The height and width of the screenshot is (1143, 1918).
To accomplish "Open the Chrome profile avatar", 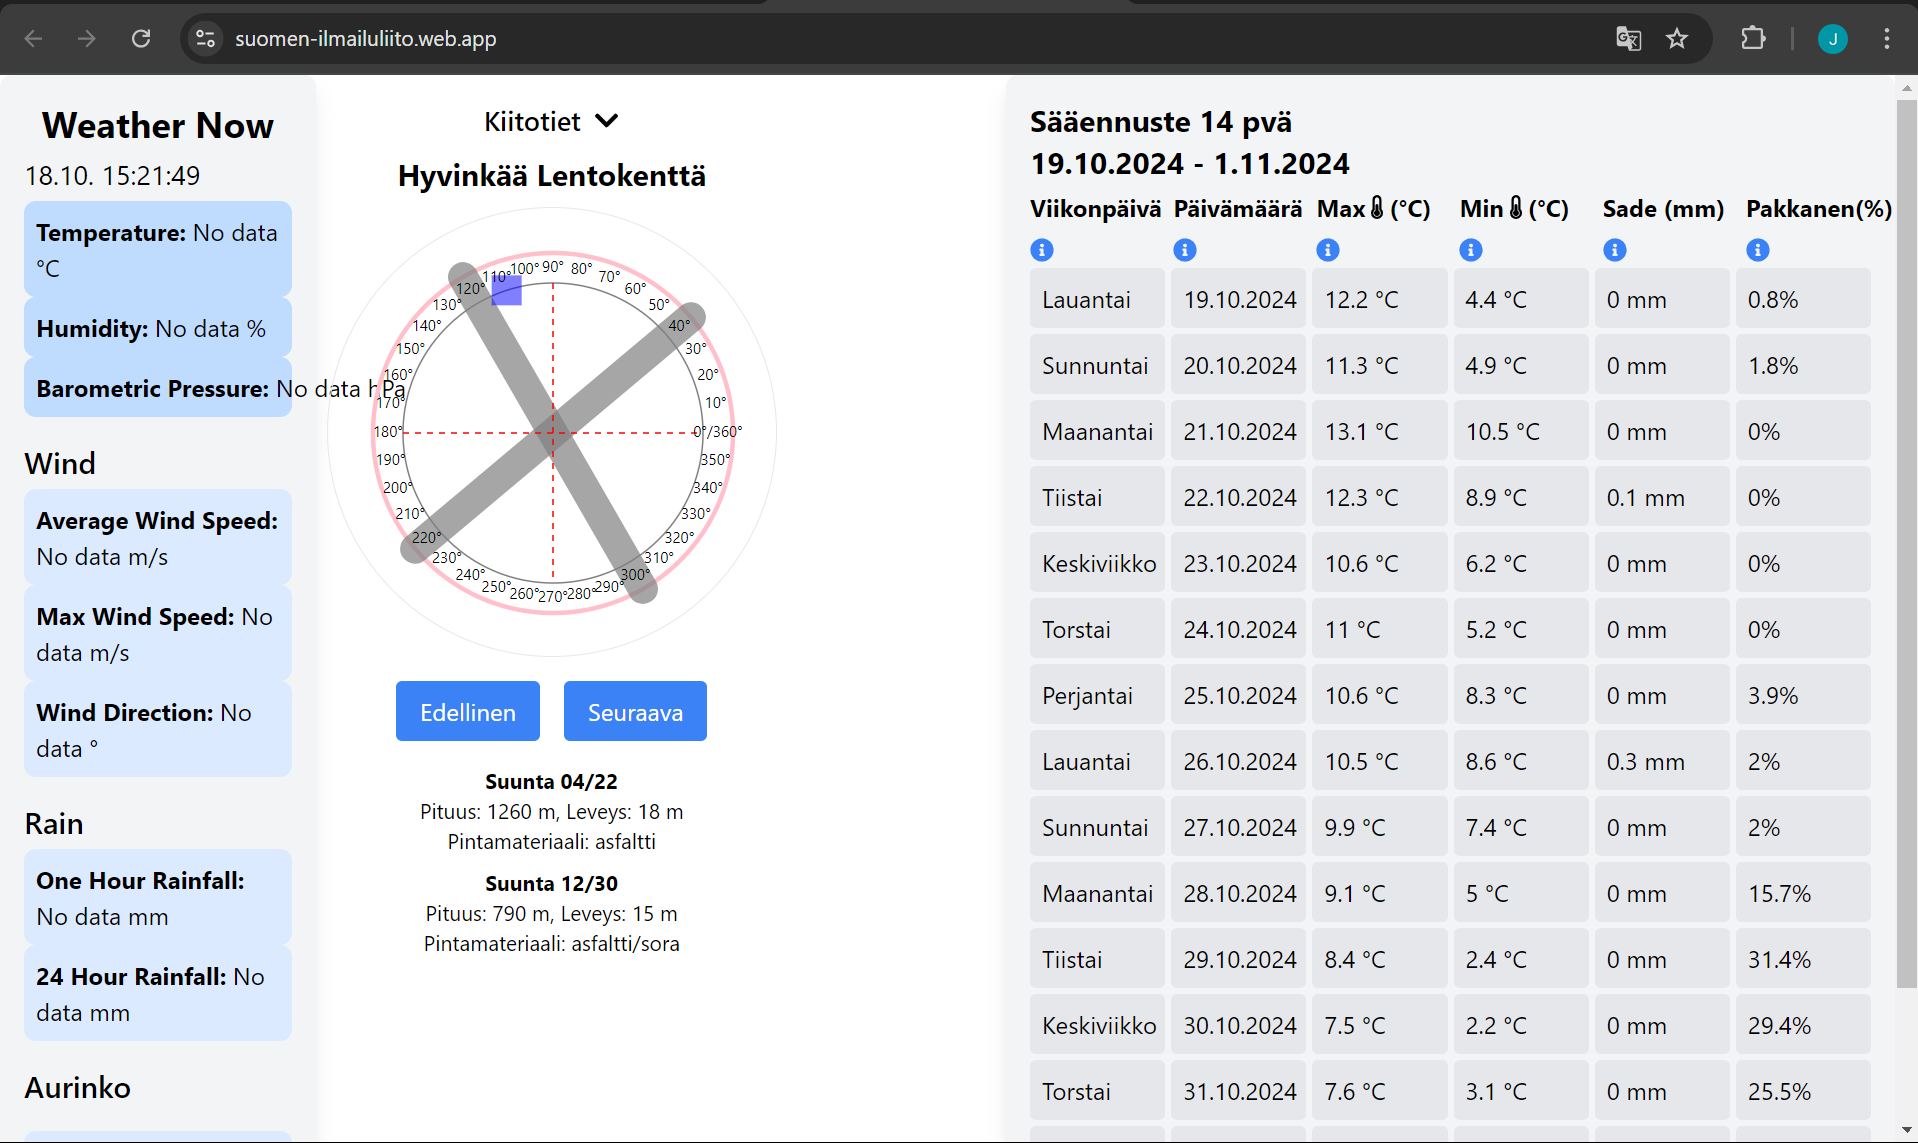I will 1832,39.
